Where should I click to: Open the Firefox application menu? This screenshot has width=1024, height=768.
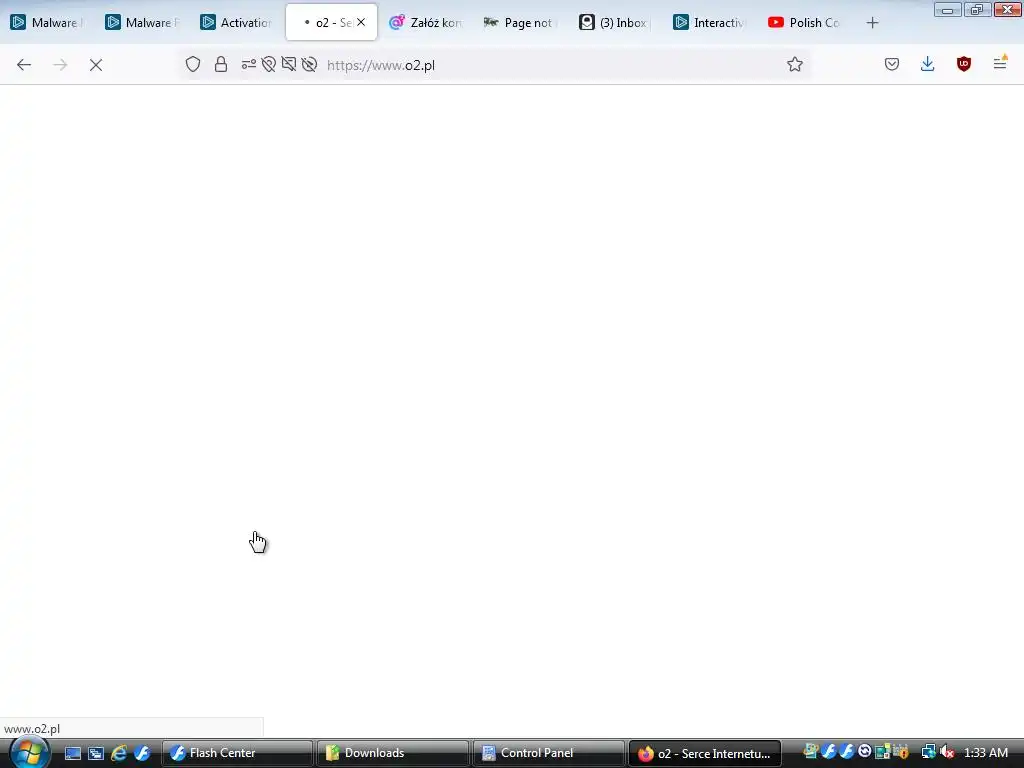[x=1000, y=63]
